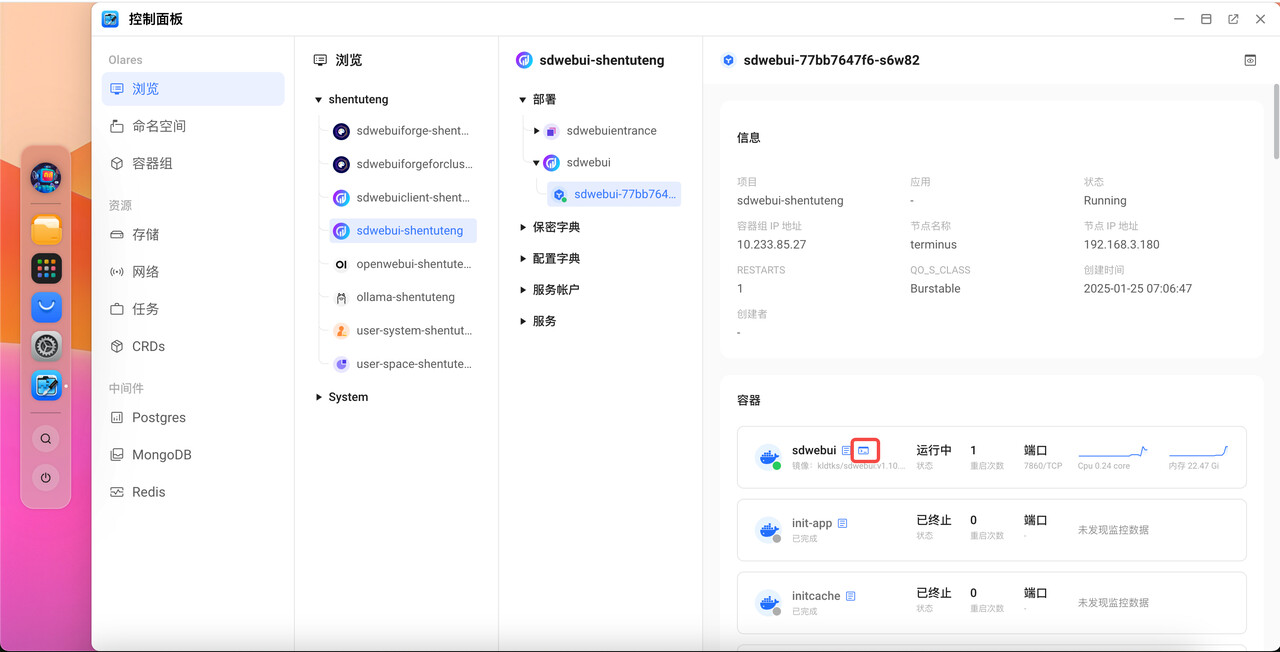Click the initcache container Docker icon
The image size is (1280, 652).
pyautogui.click(x=769, y=602)
